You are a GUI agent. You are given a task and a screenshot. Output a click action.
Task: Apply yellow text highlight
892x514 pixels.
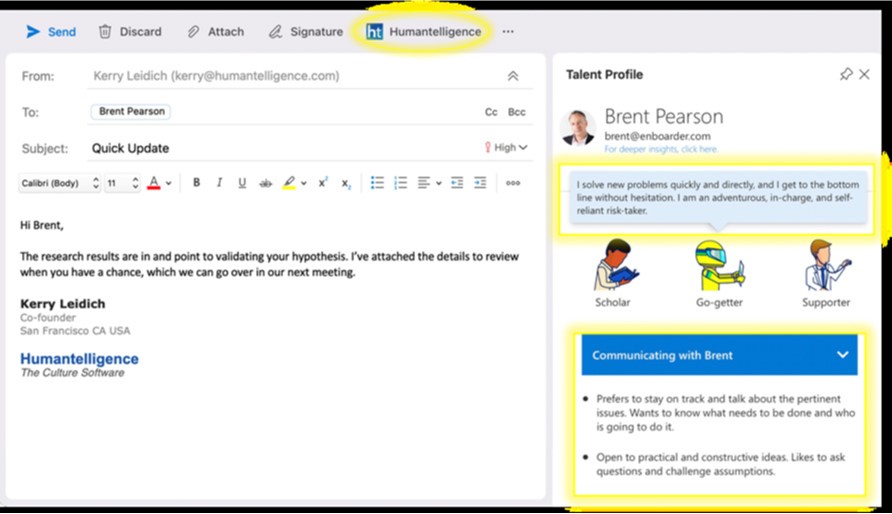click(289, 183)
